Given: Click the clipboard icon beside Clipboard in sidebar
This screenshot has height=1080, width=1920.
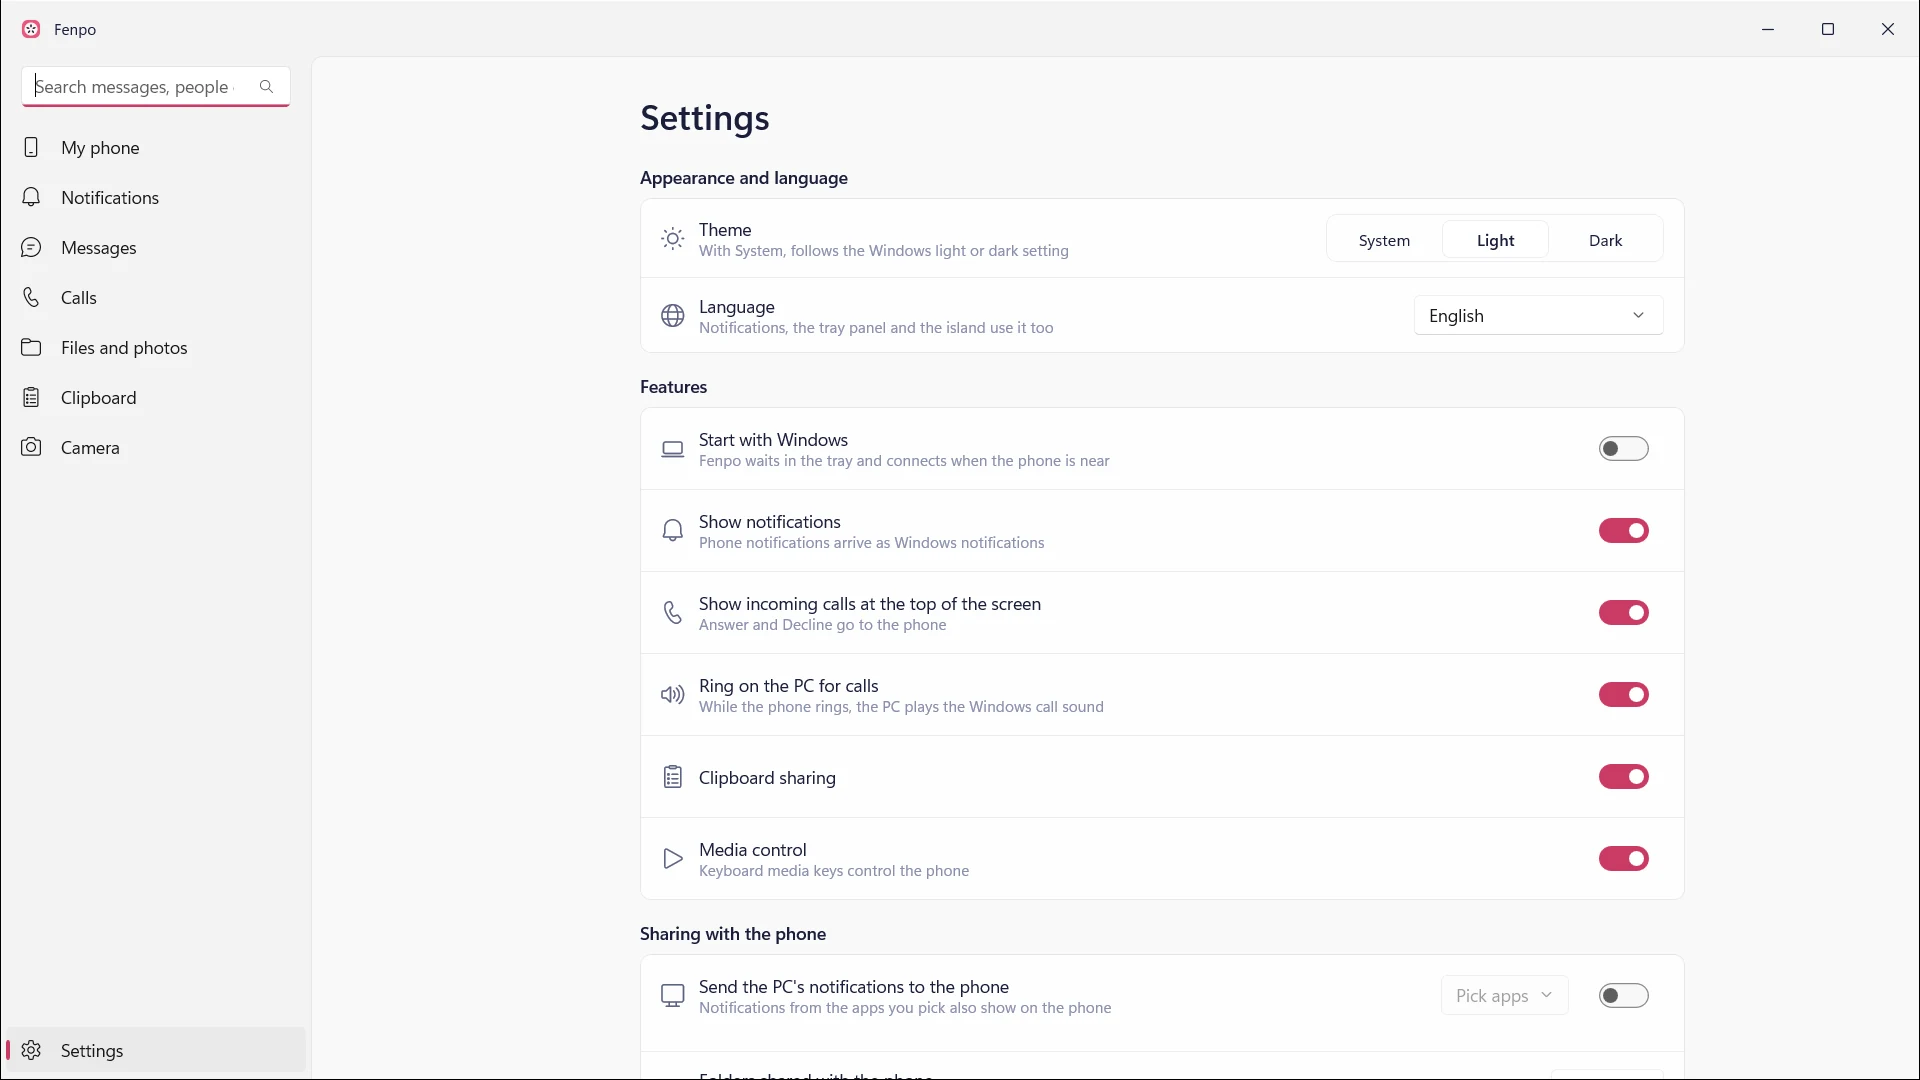Looking at the screenshot, I should pyautogui.click(x=31, y=397).
